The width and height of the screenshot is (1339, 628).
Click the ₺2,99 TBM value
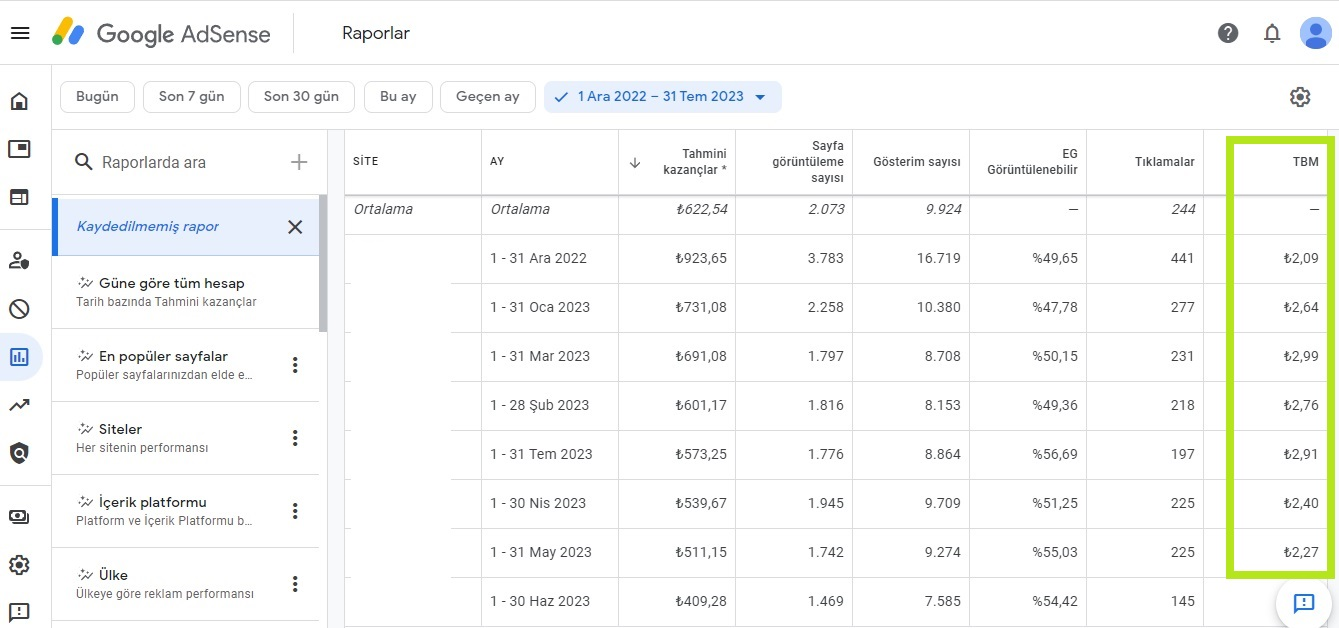1301,357
